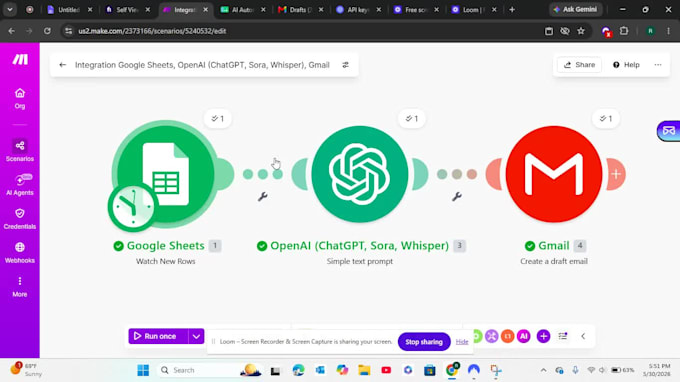This screenshot has height=382, width=680.
Task: Open the execution bubble above Gmail
Action: pyautogui.click(x=606, y=118)
